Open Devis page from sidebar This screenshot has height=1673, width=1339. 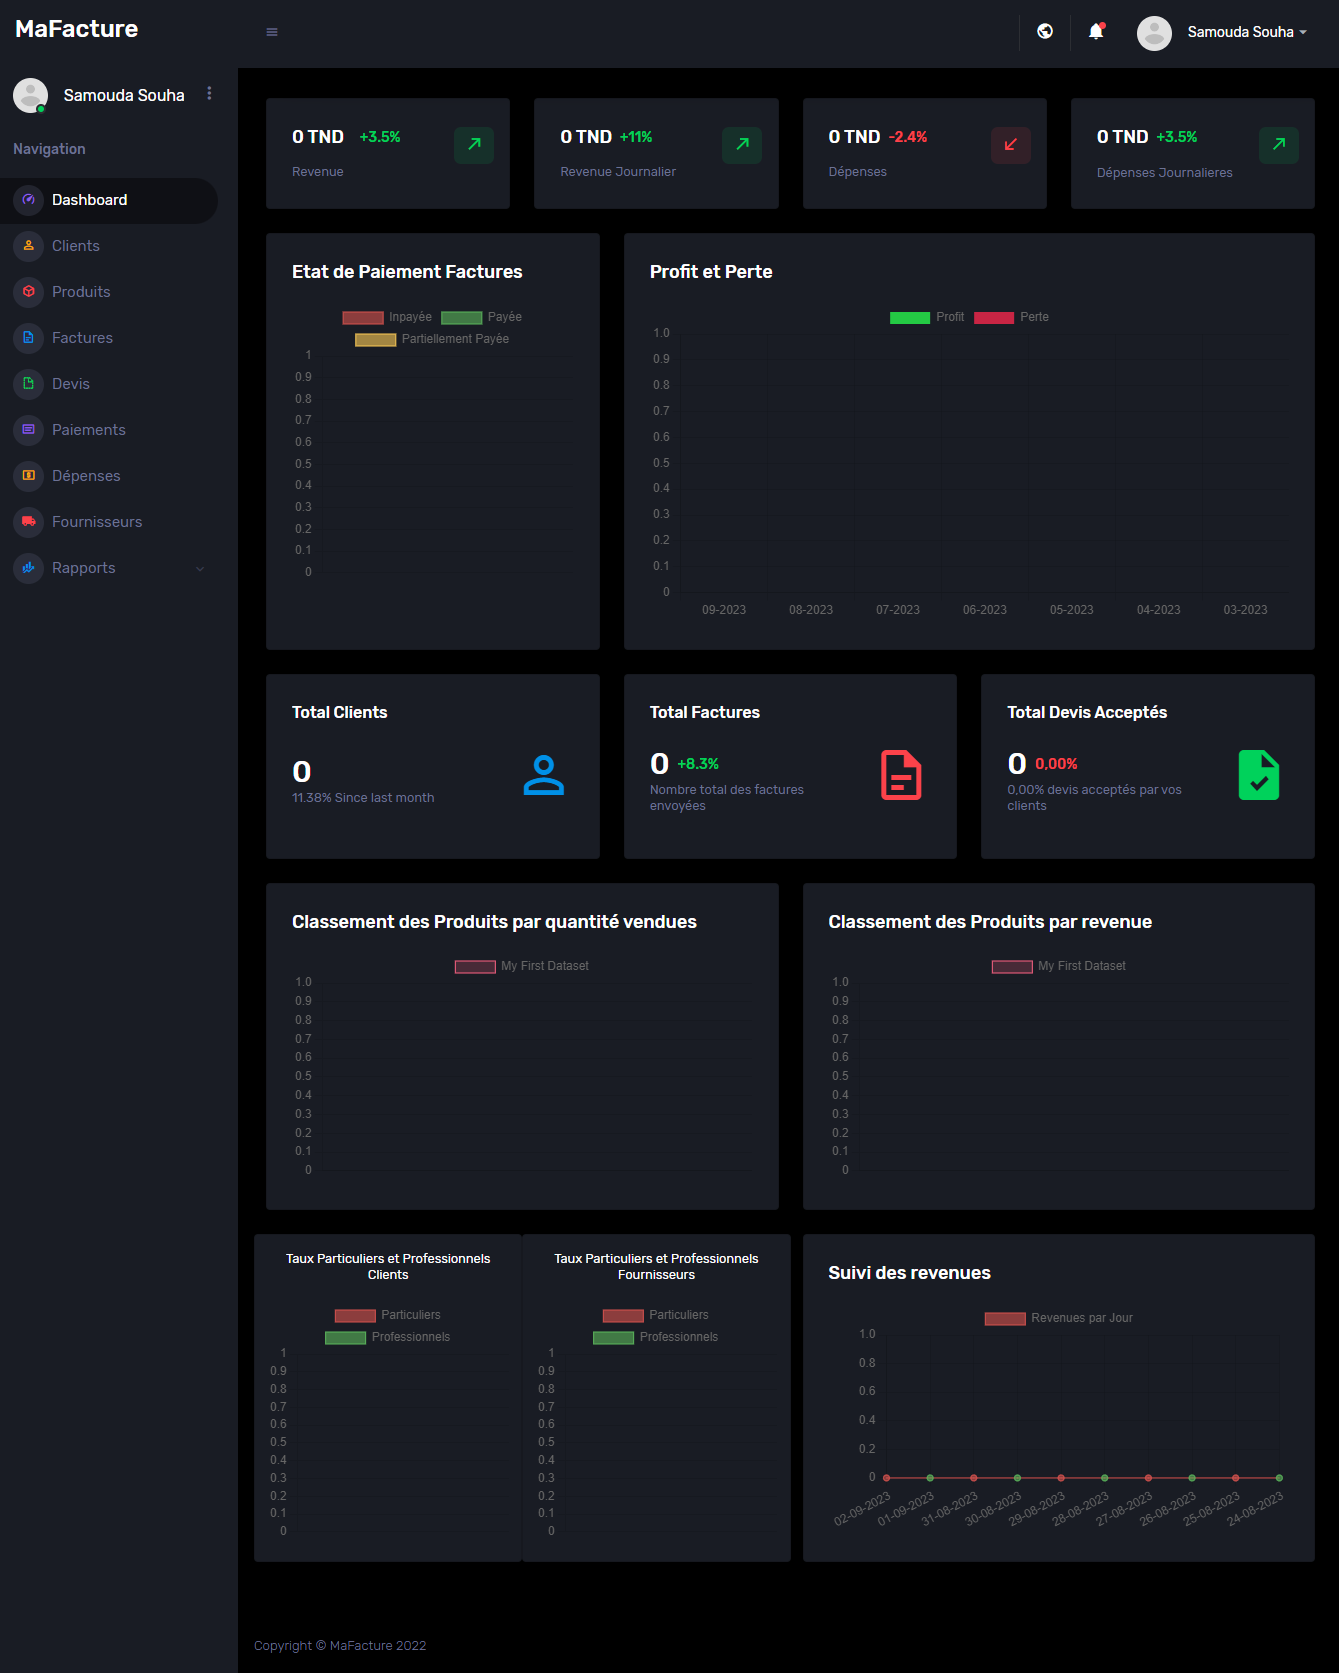click(x=70, y=384)
